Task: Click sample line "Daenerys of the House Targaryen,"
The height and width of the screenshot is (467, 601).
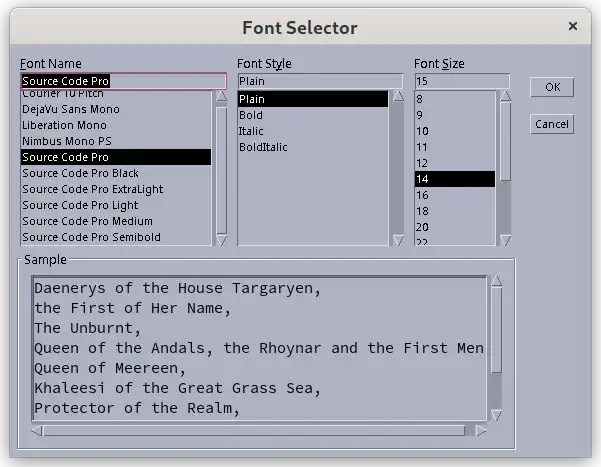Action: coord(177,289)
